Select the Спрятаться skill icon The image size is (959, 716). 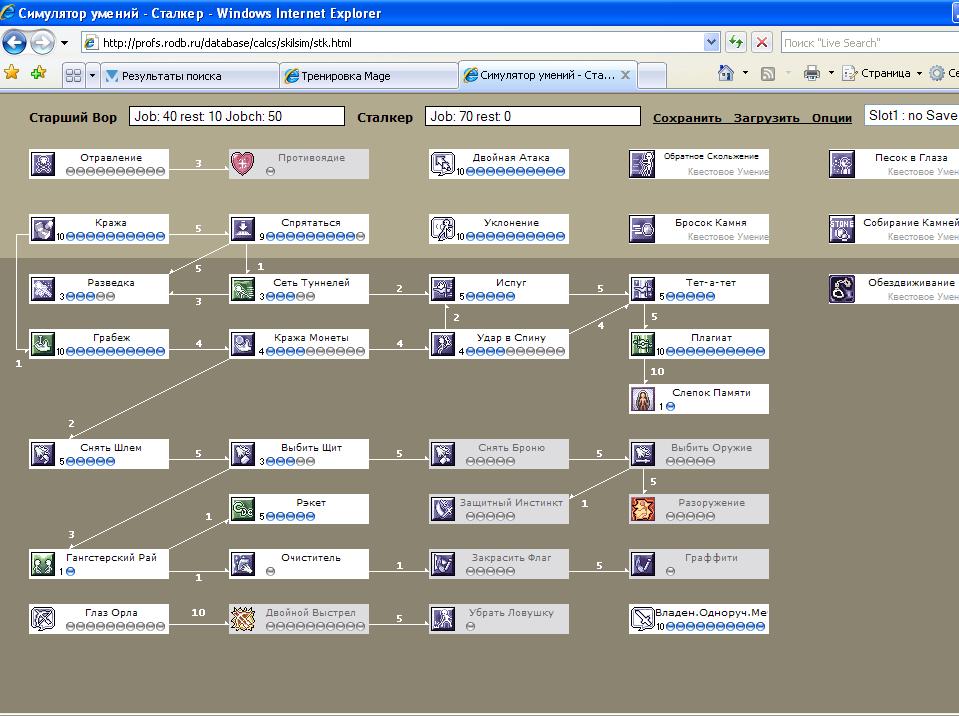[243, 229]
